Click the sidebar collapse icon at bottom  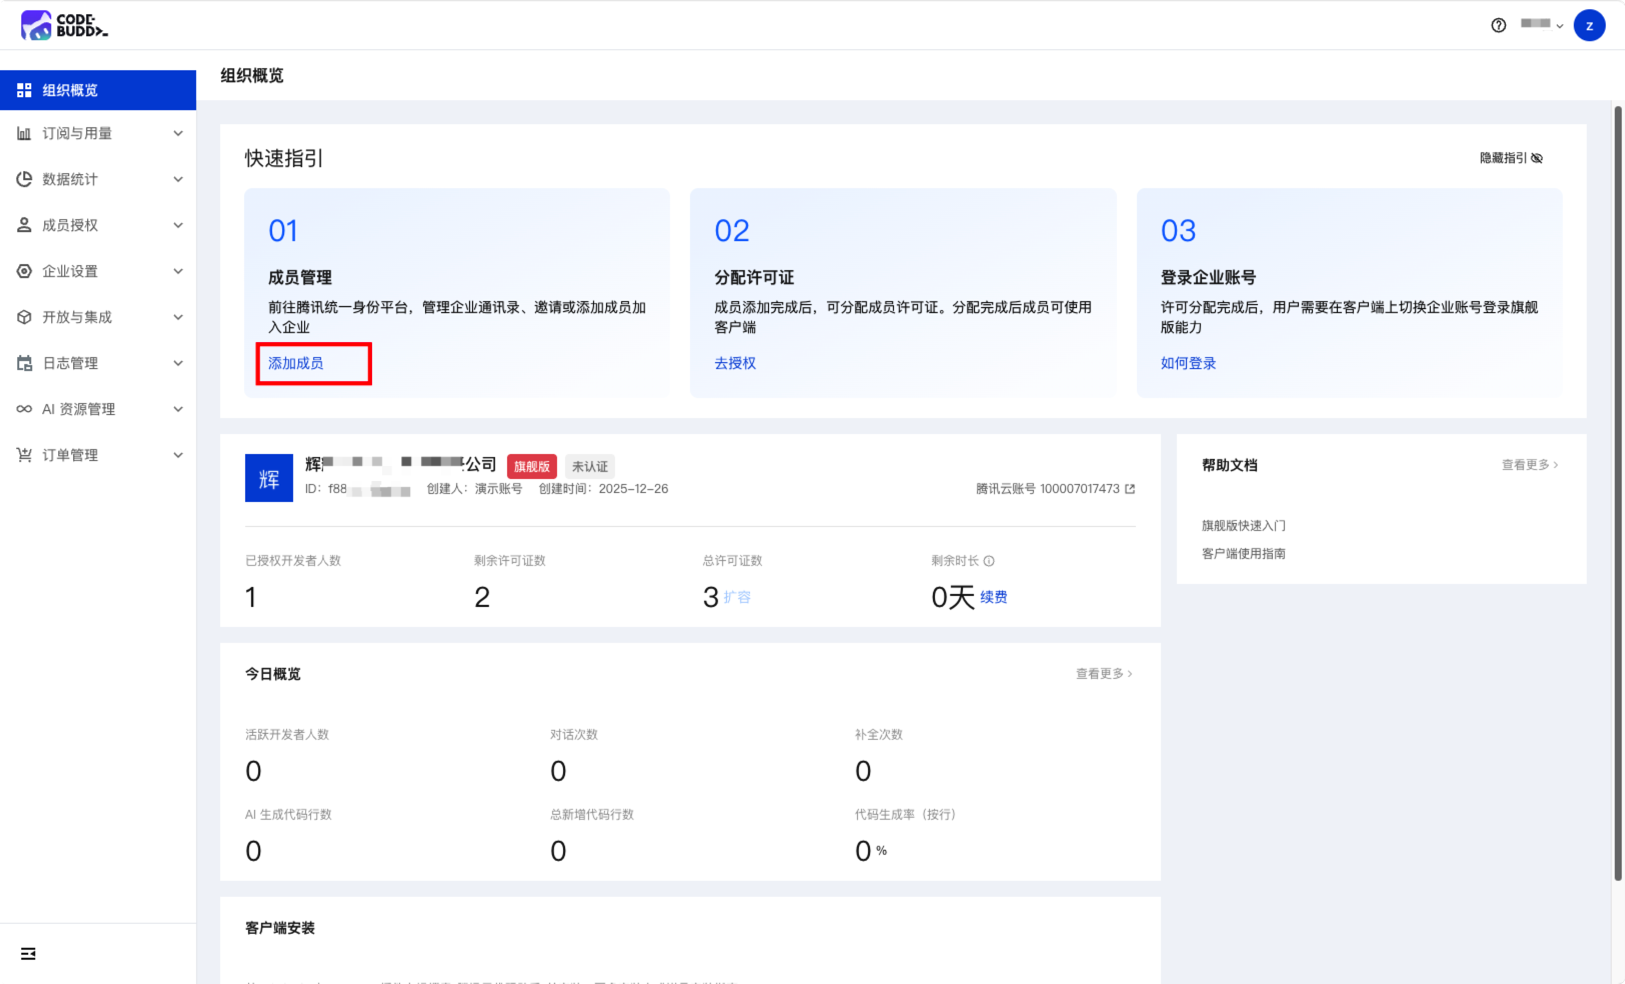(28, 954)
